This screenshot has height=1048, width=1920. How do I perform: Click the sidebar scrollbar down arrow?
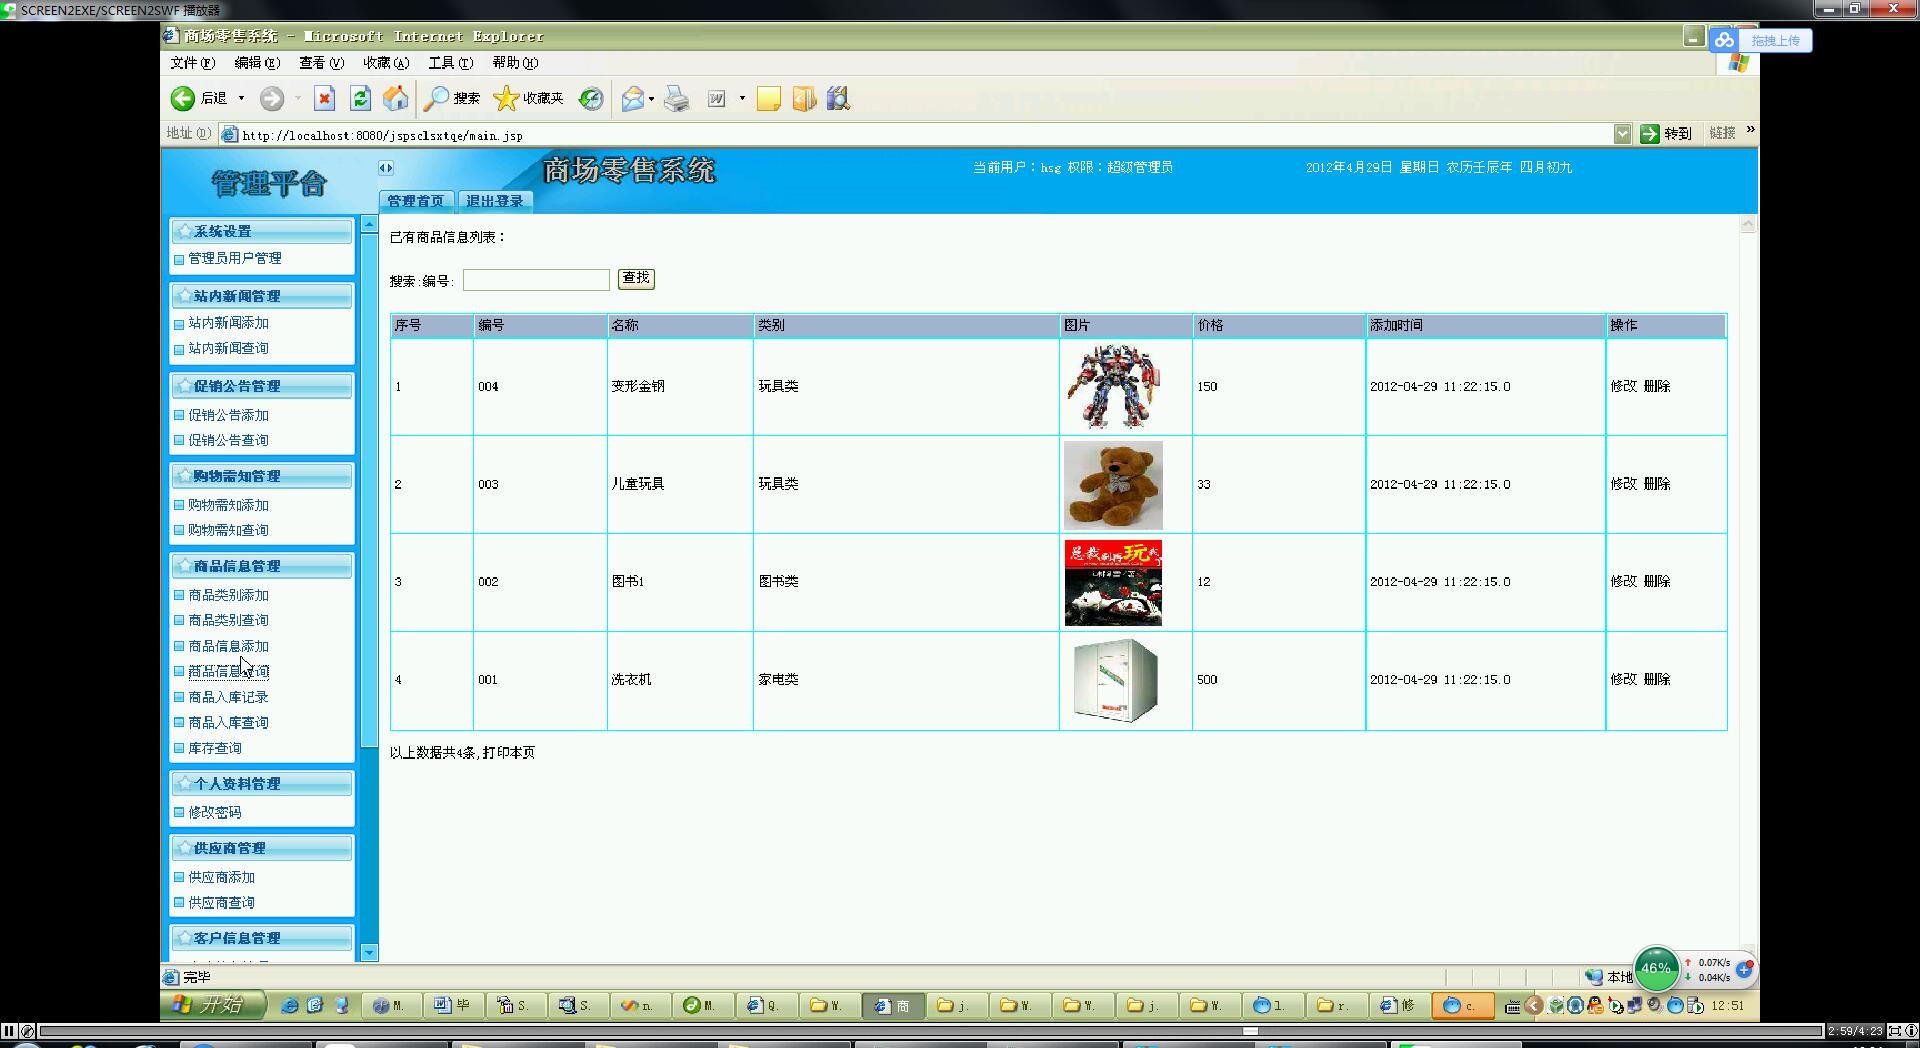(x=369, y=952)
